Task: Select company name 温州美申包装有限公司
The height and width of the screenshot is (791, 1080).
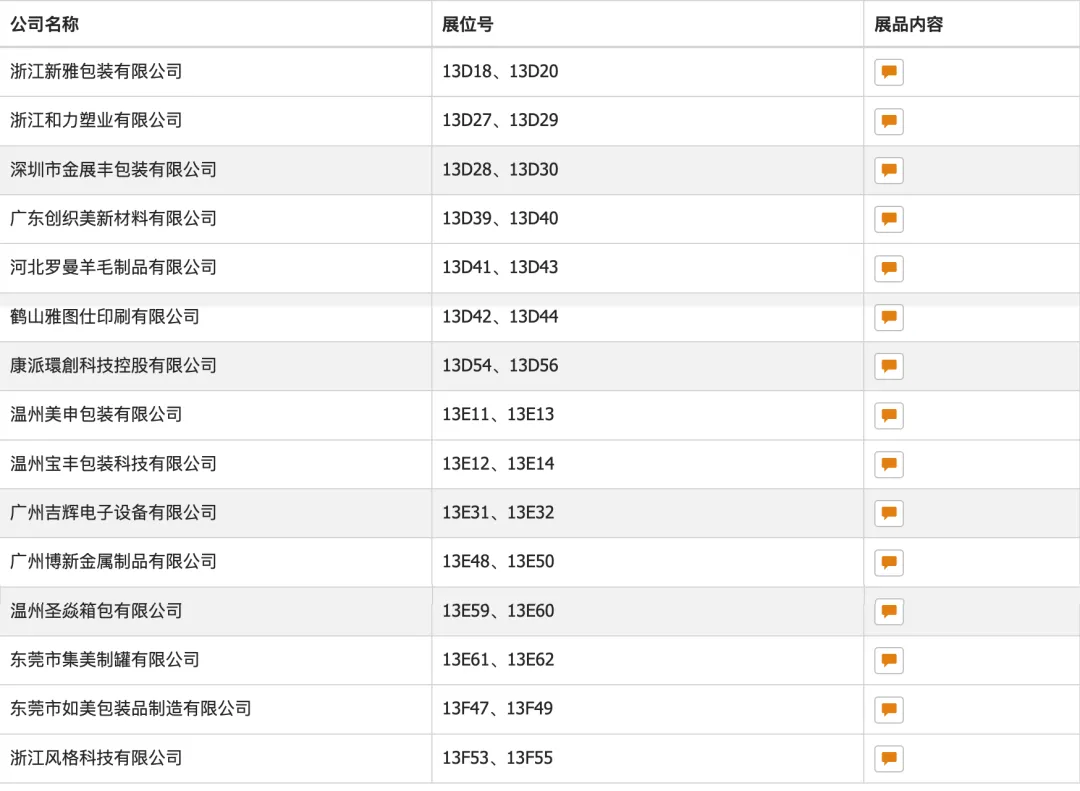Action: coord(96,414)
